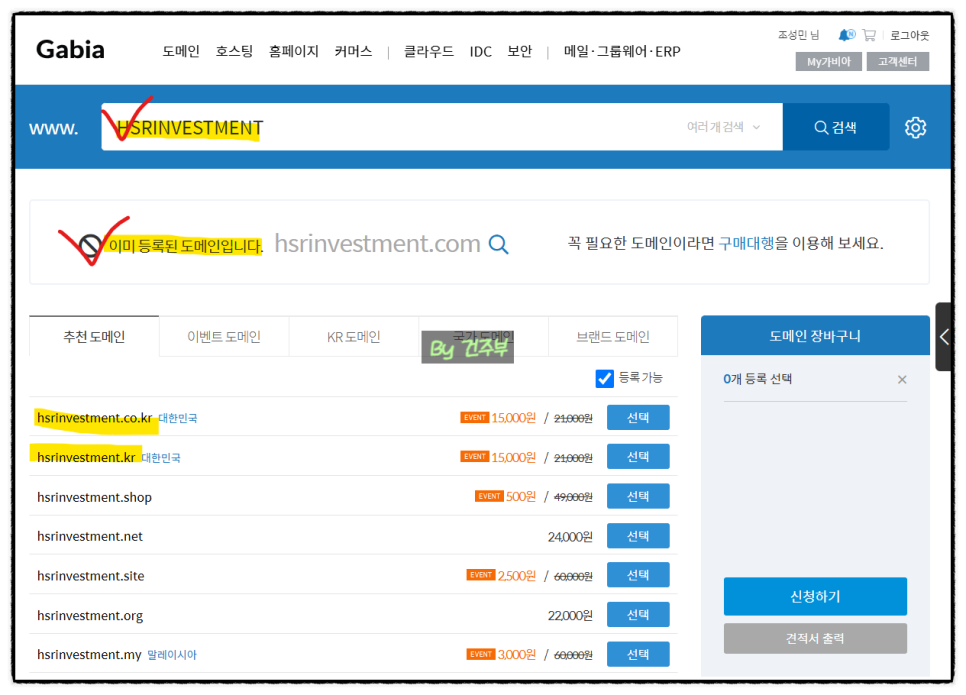Open the 보안 menu

pos(520,51)
